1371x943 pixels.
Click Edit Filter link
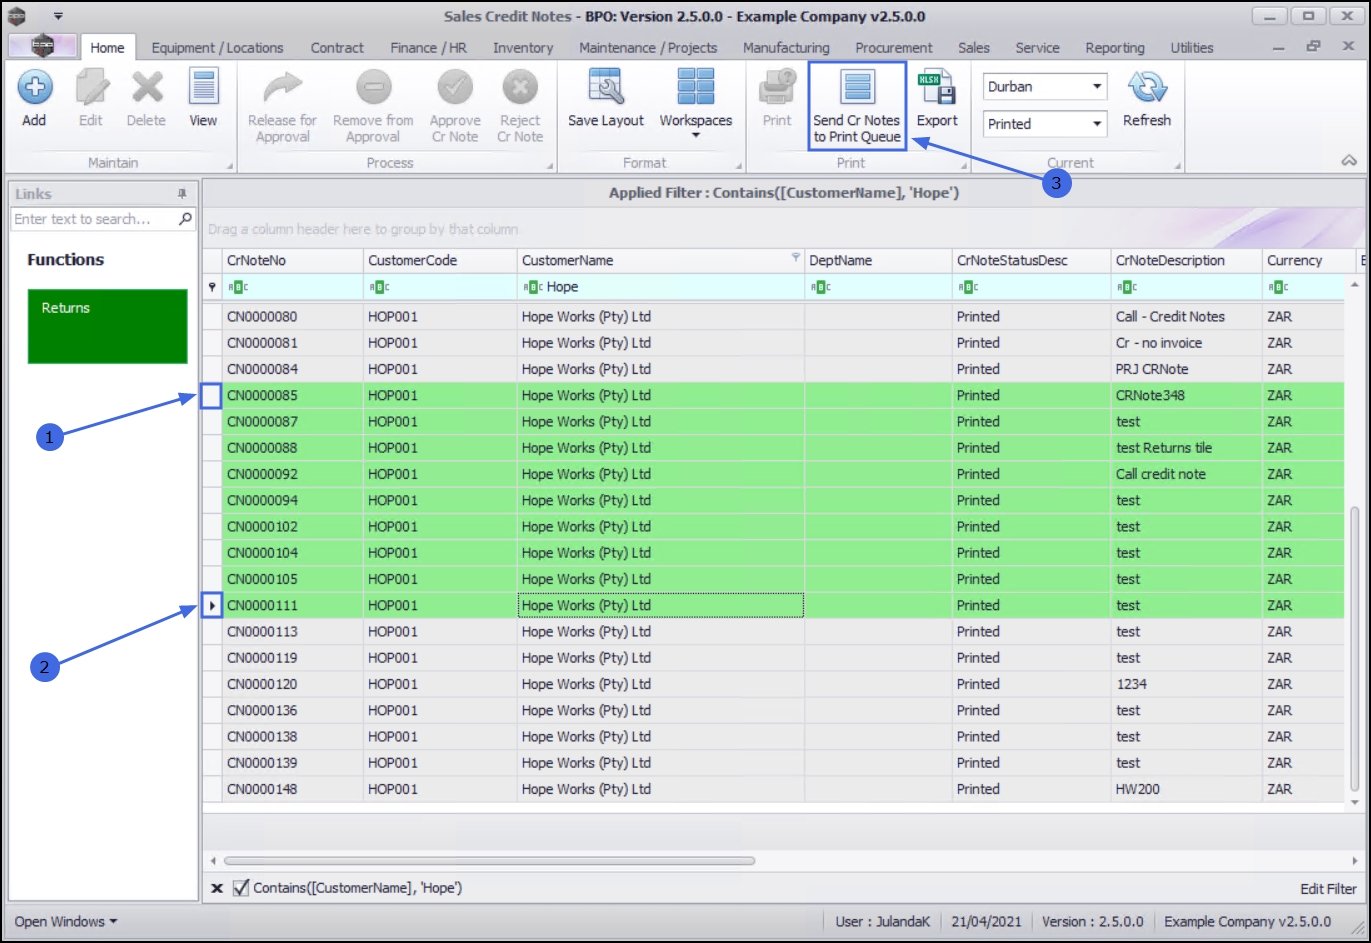[x=1328, y=888]
